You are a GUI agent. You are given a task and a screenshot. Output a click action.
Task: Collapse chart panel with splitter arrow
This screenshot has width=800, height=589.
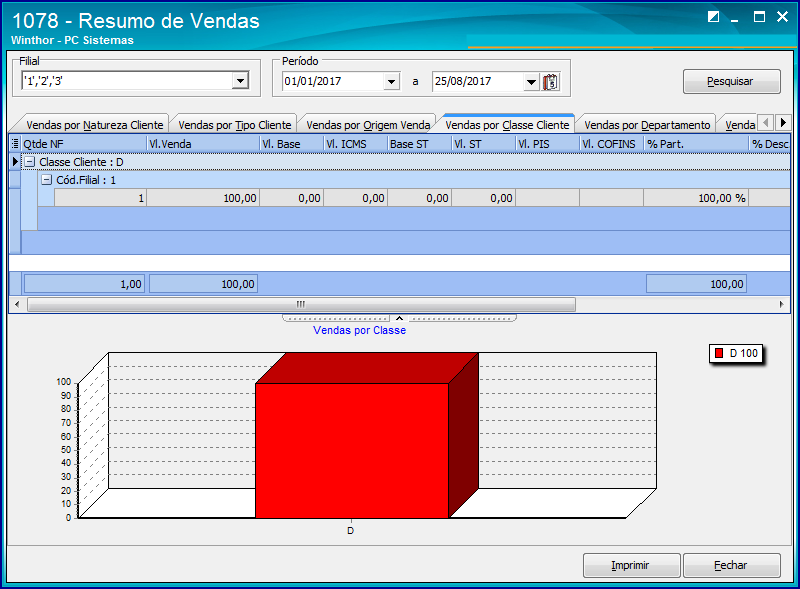(x=399, y=318)
